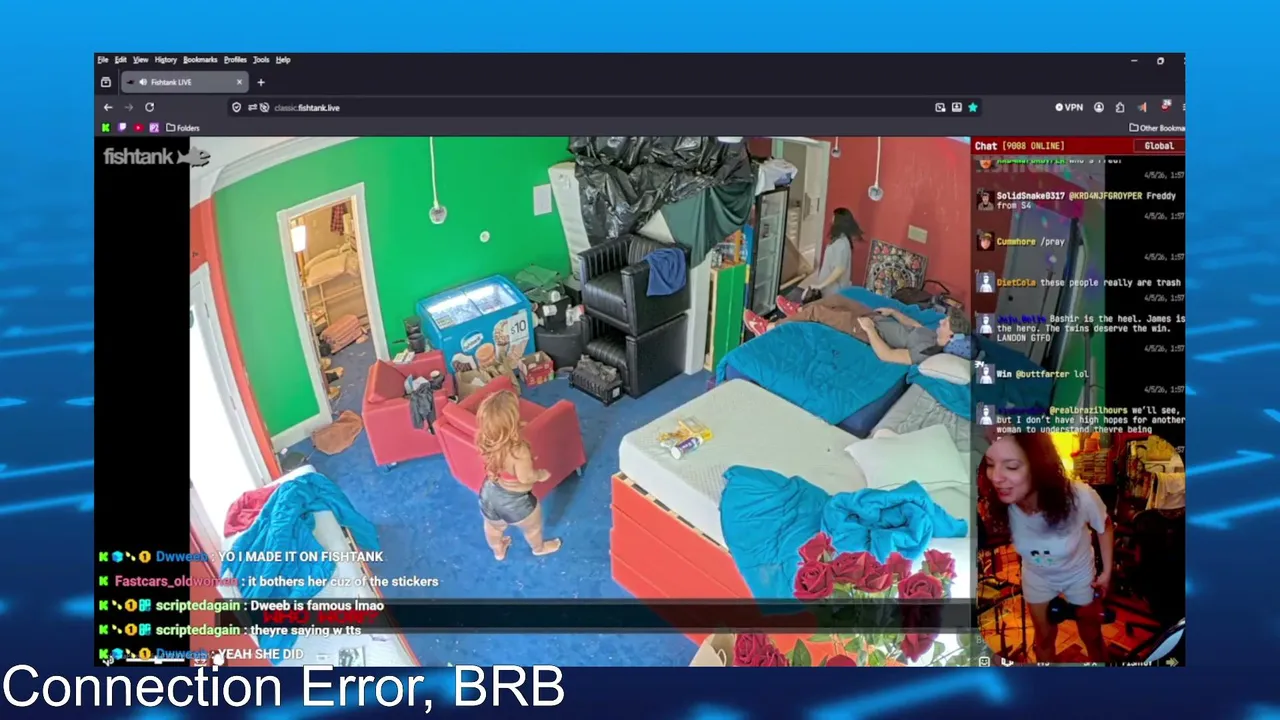Screen dimensions: 1280x720
Task: Open the Help menu
Action: tap(283, 60)
